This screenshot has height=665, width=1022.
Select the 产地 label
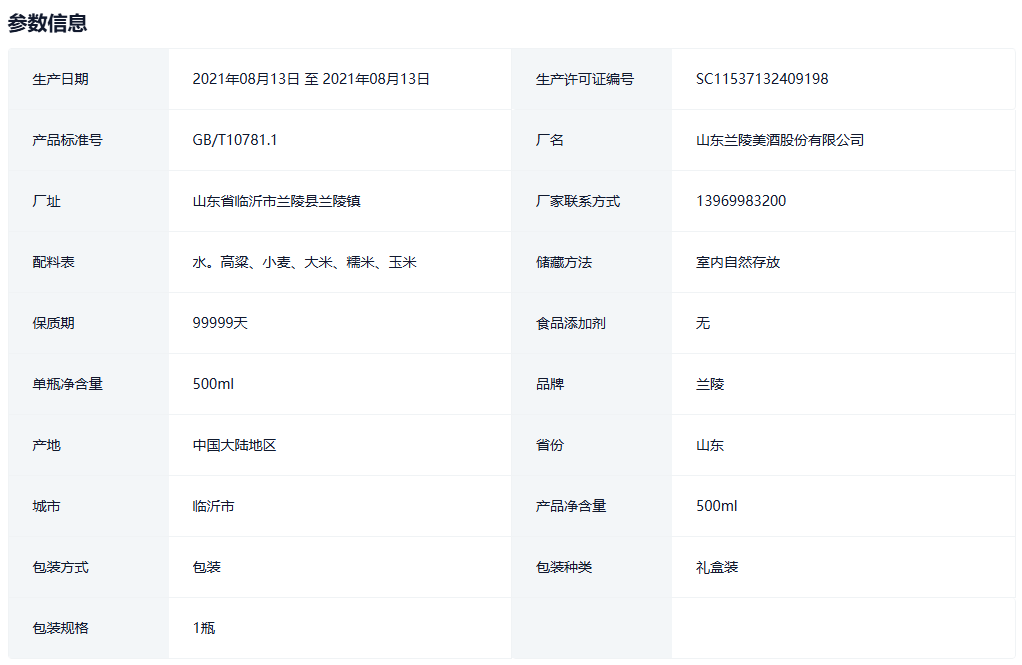[46, 445]
